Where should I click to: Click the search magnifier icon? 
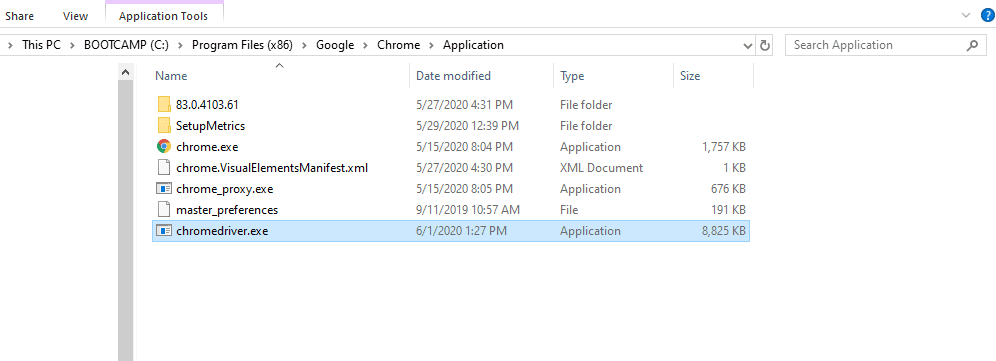coord(972,45)
